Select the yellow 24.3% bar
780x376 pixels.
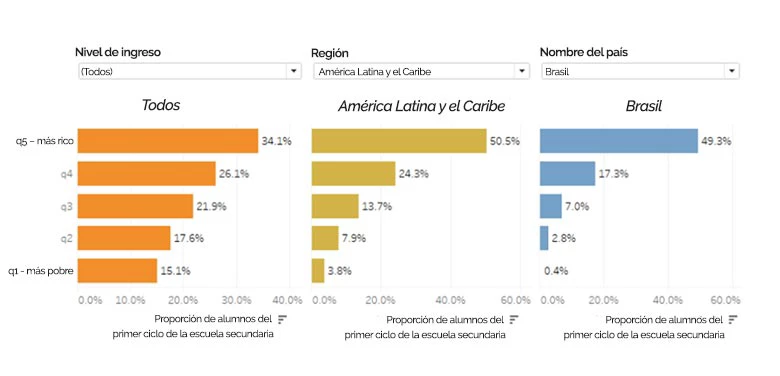pyautogui.click(x=354, y=174)
